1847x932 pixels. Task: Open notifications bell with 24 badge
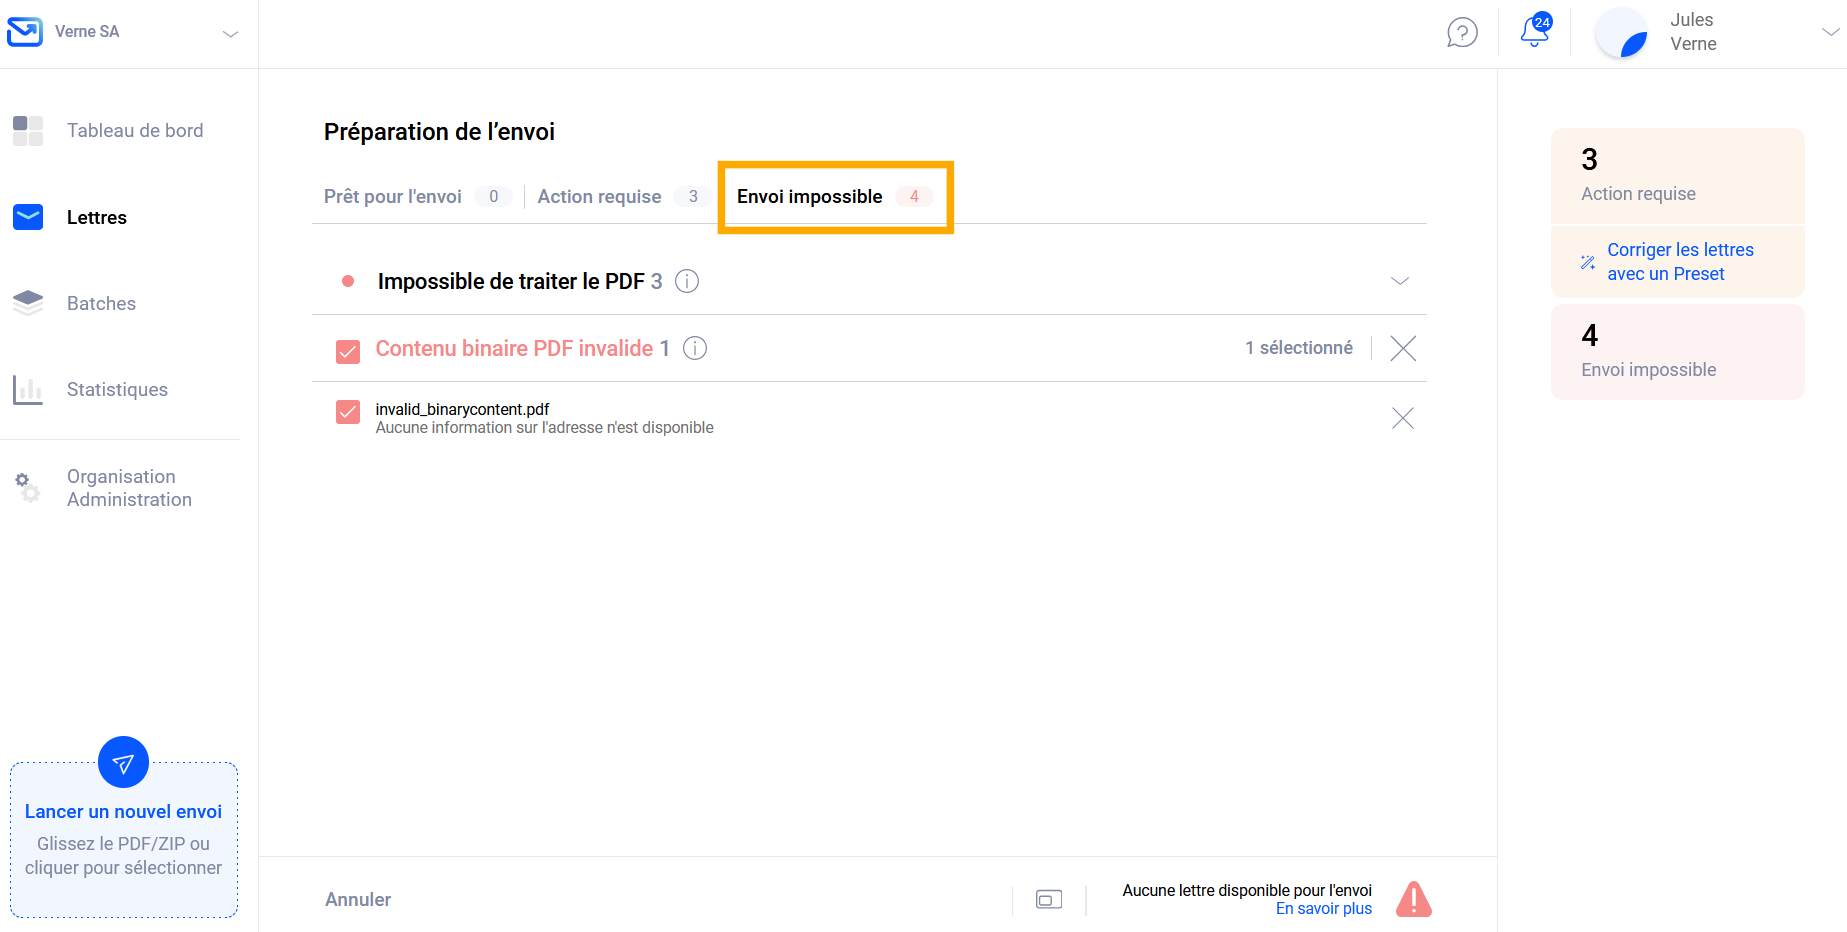[1534, 32]
